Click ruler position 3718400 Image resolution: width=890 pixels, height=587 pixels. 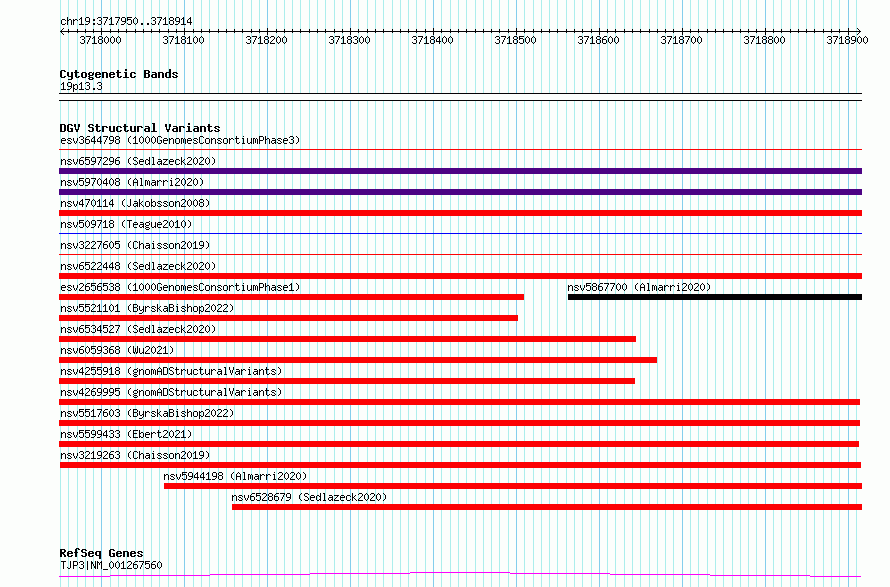click(433, 40)
